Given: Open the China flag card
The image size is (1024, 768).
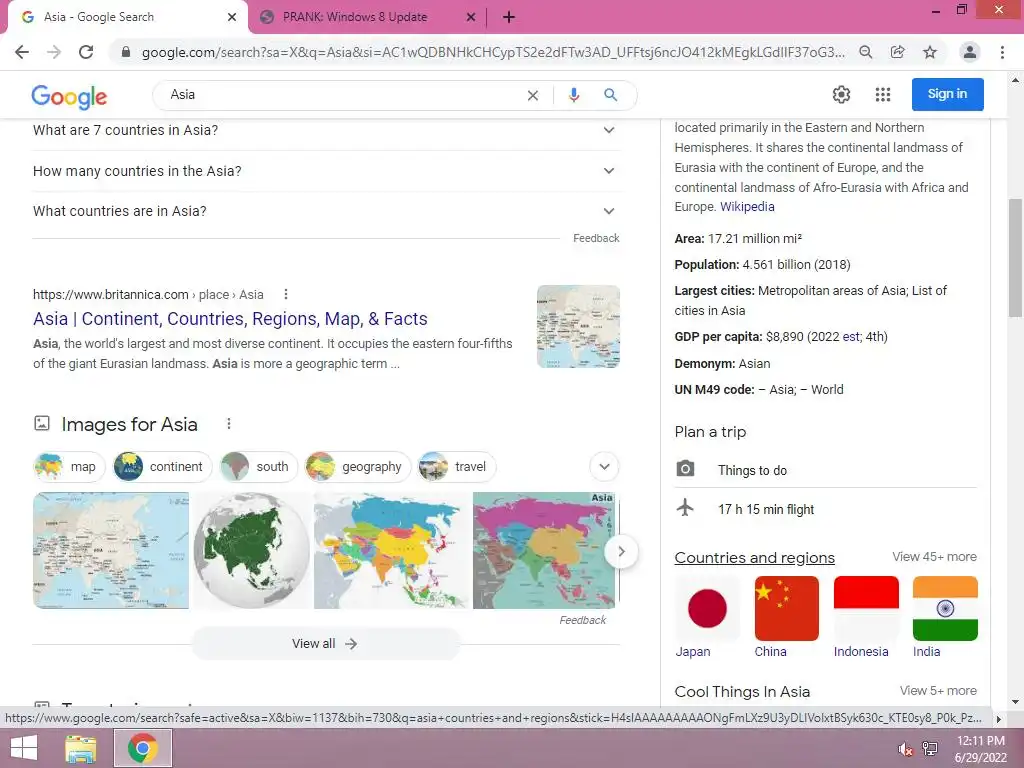Looking at the screenshot, I should (x=786, y=617).
